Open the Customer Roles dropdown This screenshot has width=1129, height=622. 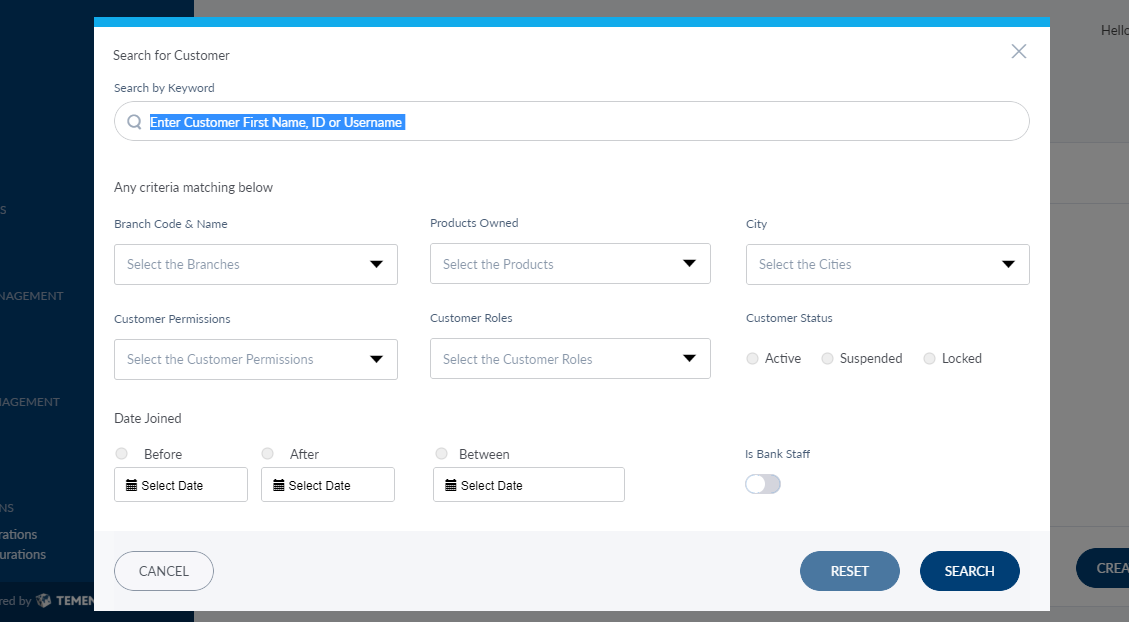coord(570,359)
